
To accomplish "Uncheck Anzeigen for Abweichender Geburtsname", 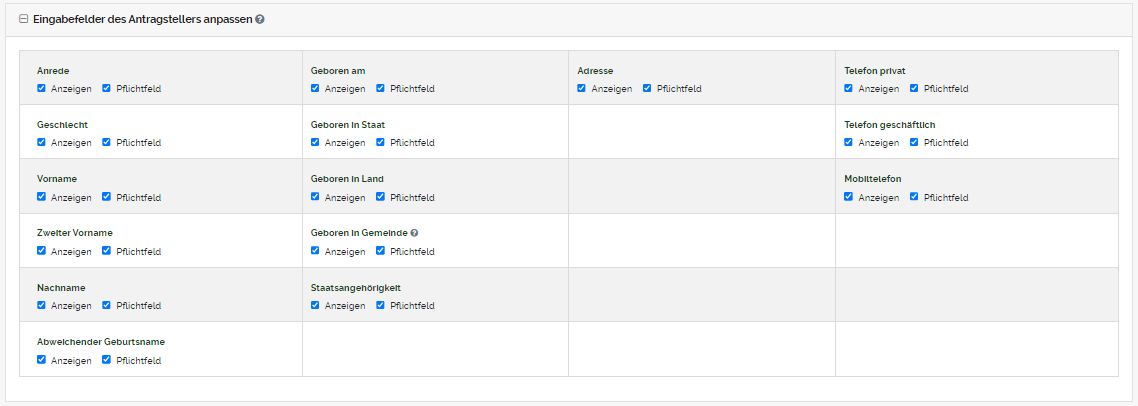I will (42, 360).
